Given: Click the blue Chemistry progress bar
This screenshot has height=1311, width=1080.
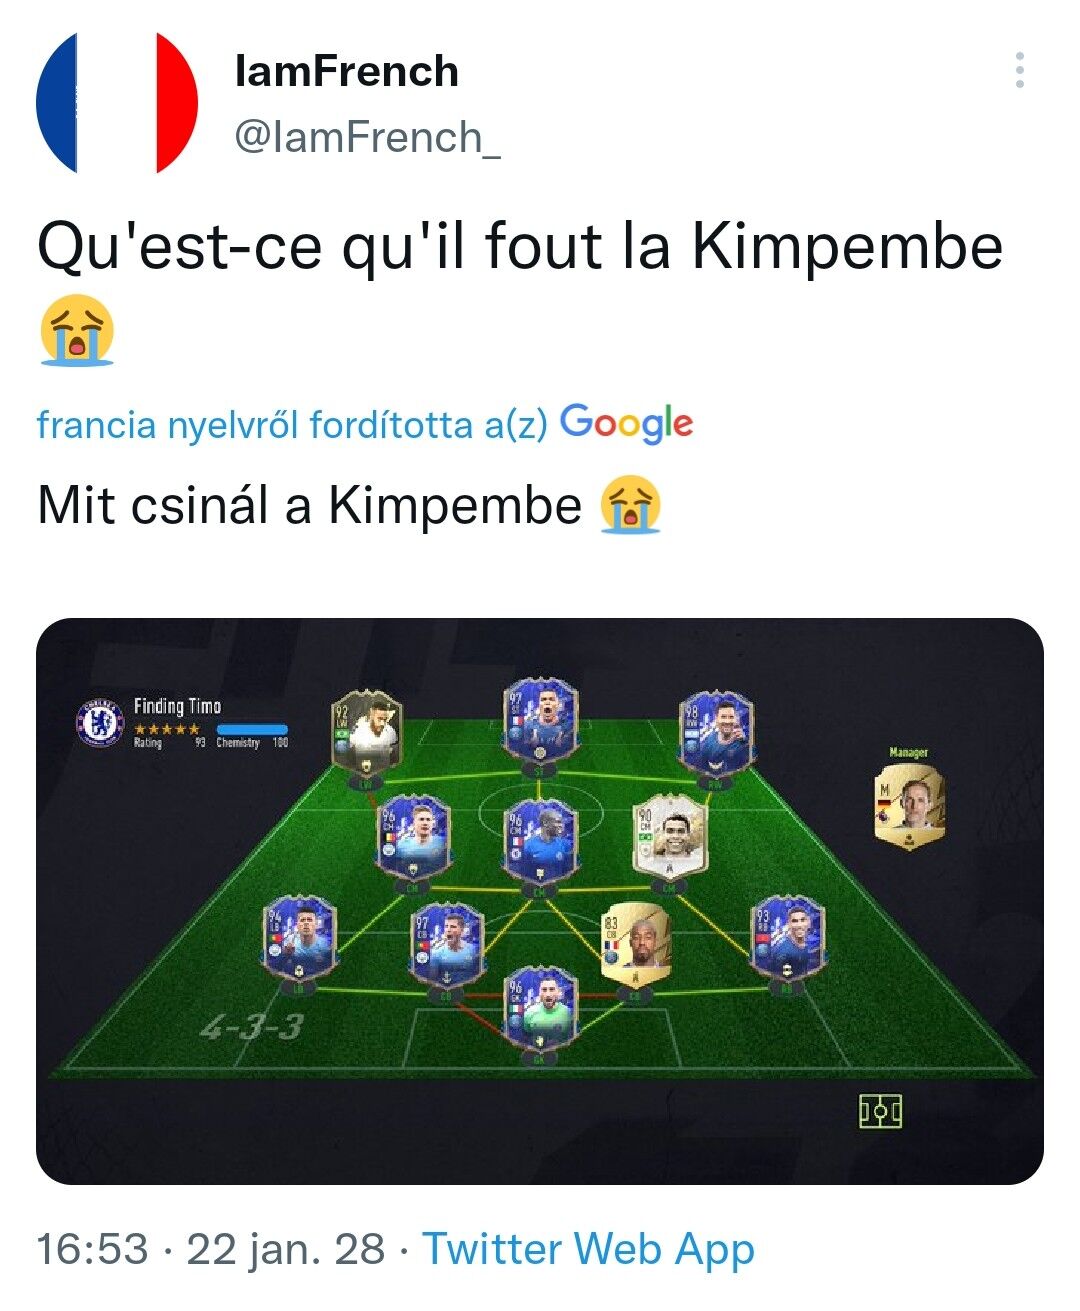Looking at the screenshot, I should [252, 729].
